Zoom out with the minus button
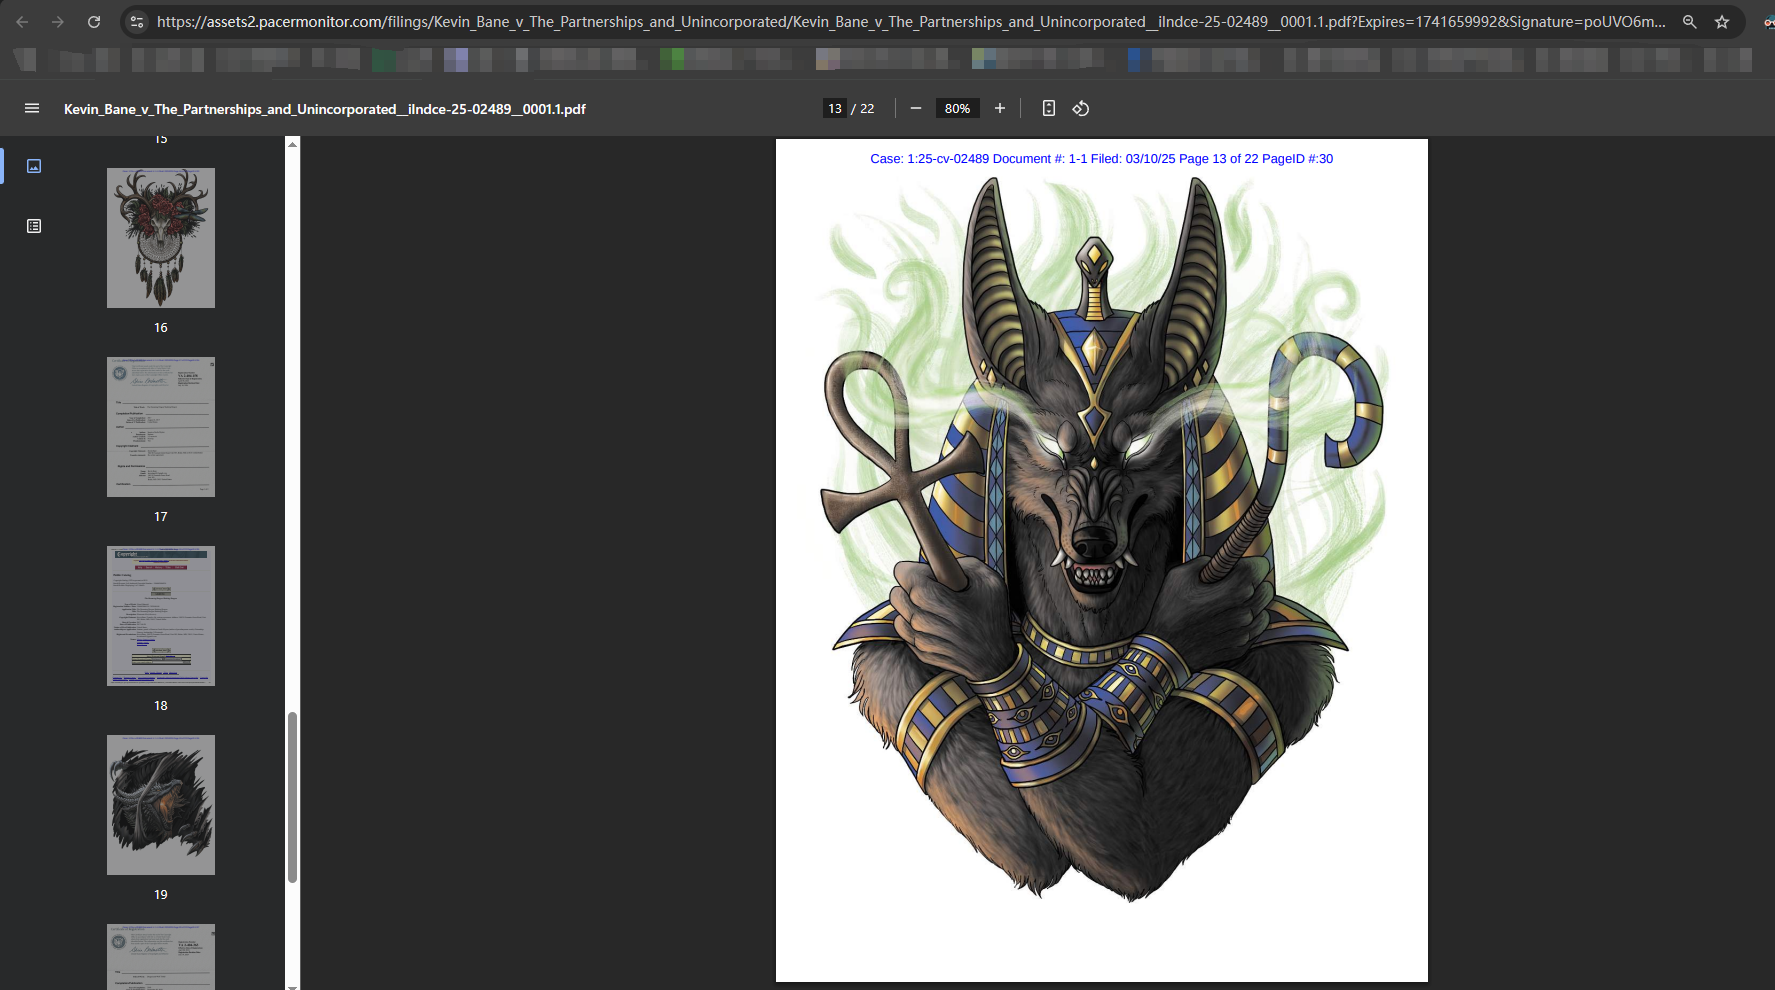The image size is (1775, 990). pyautogui.click(x=915, y=108)
